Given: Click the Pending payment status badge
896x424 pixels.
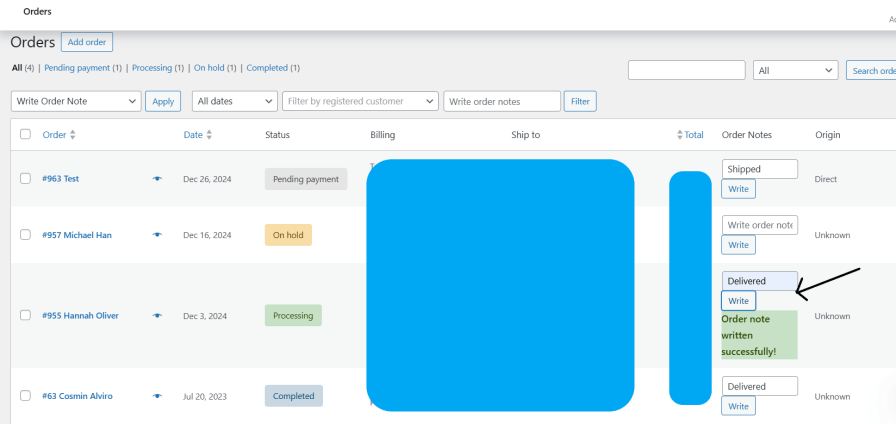Looking at the screenshot, I should (x=306, y=179).
